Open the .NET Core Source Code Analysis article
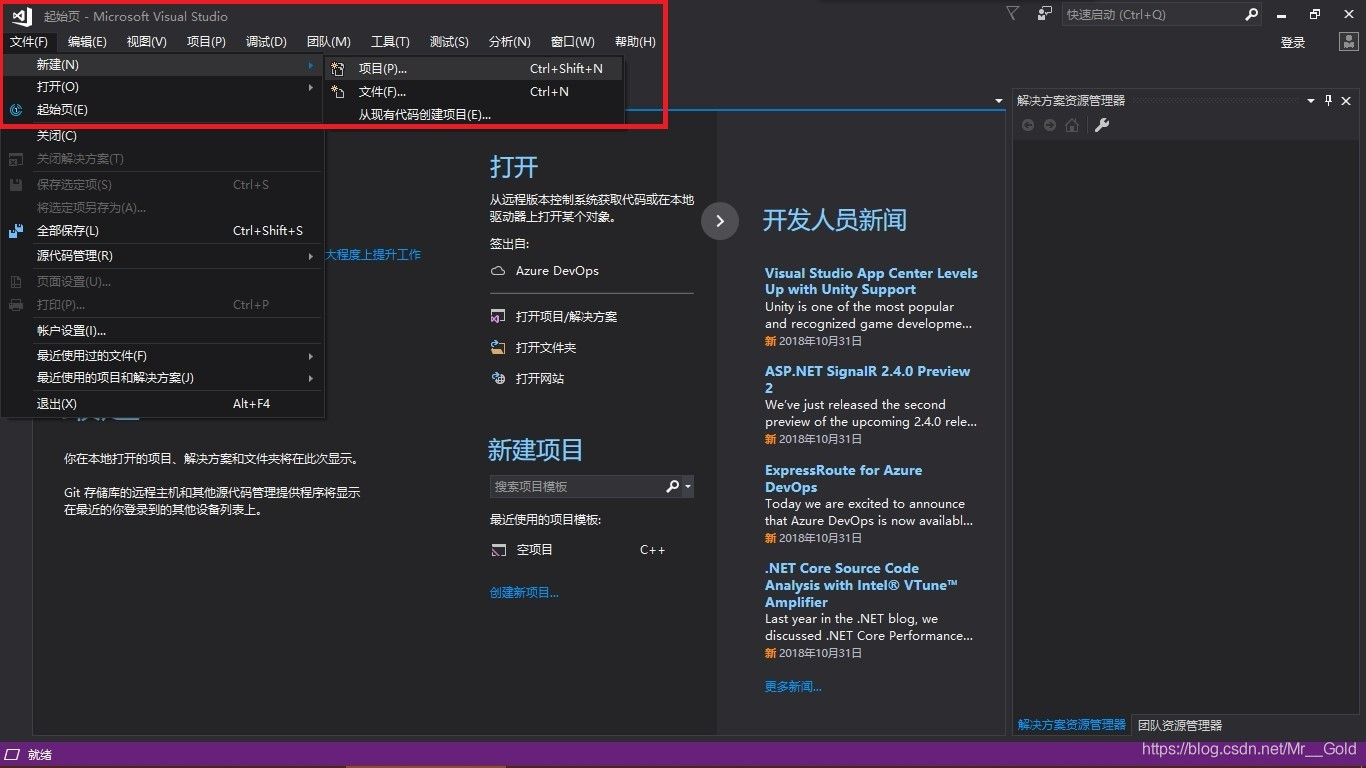The image size is (1366, 768). coord(861,585)
